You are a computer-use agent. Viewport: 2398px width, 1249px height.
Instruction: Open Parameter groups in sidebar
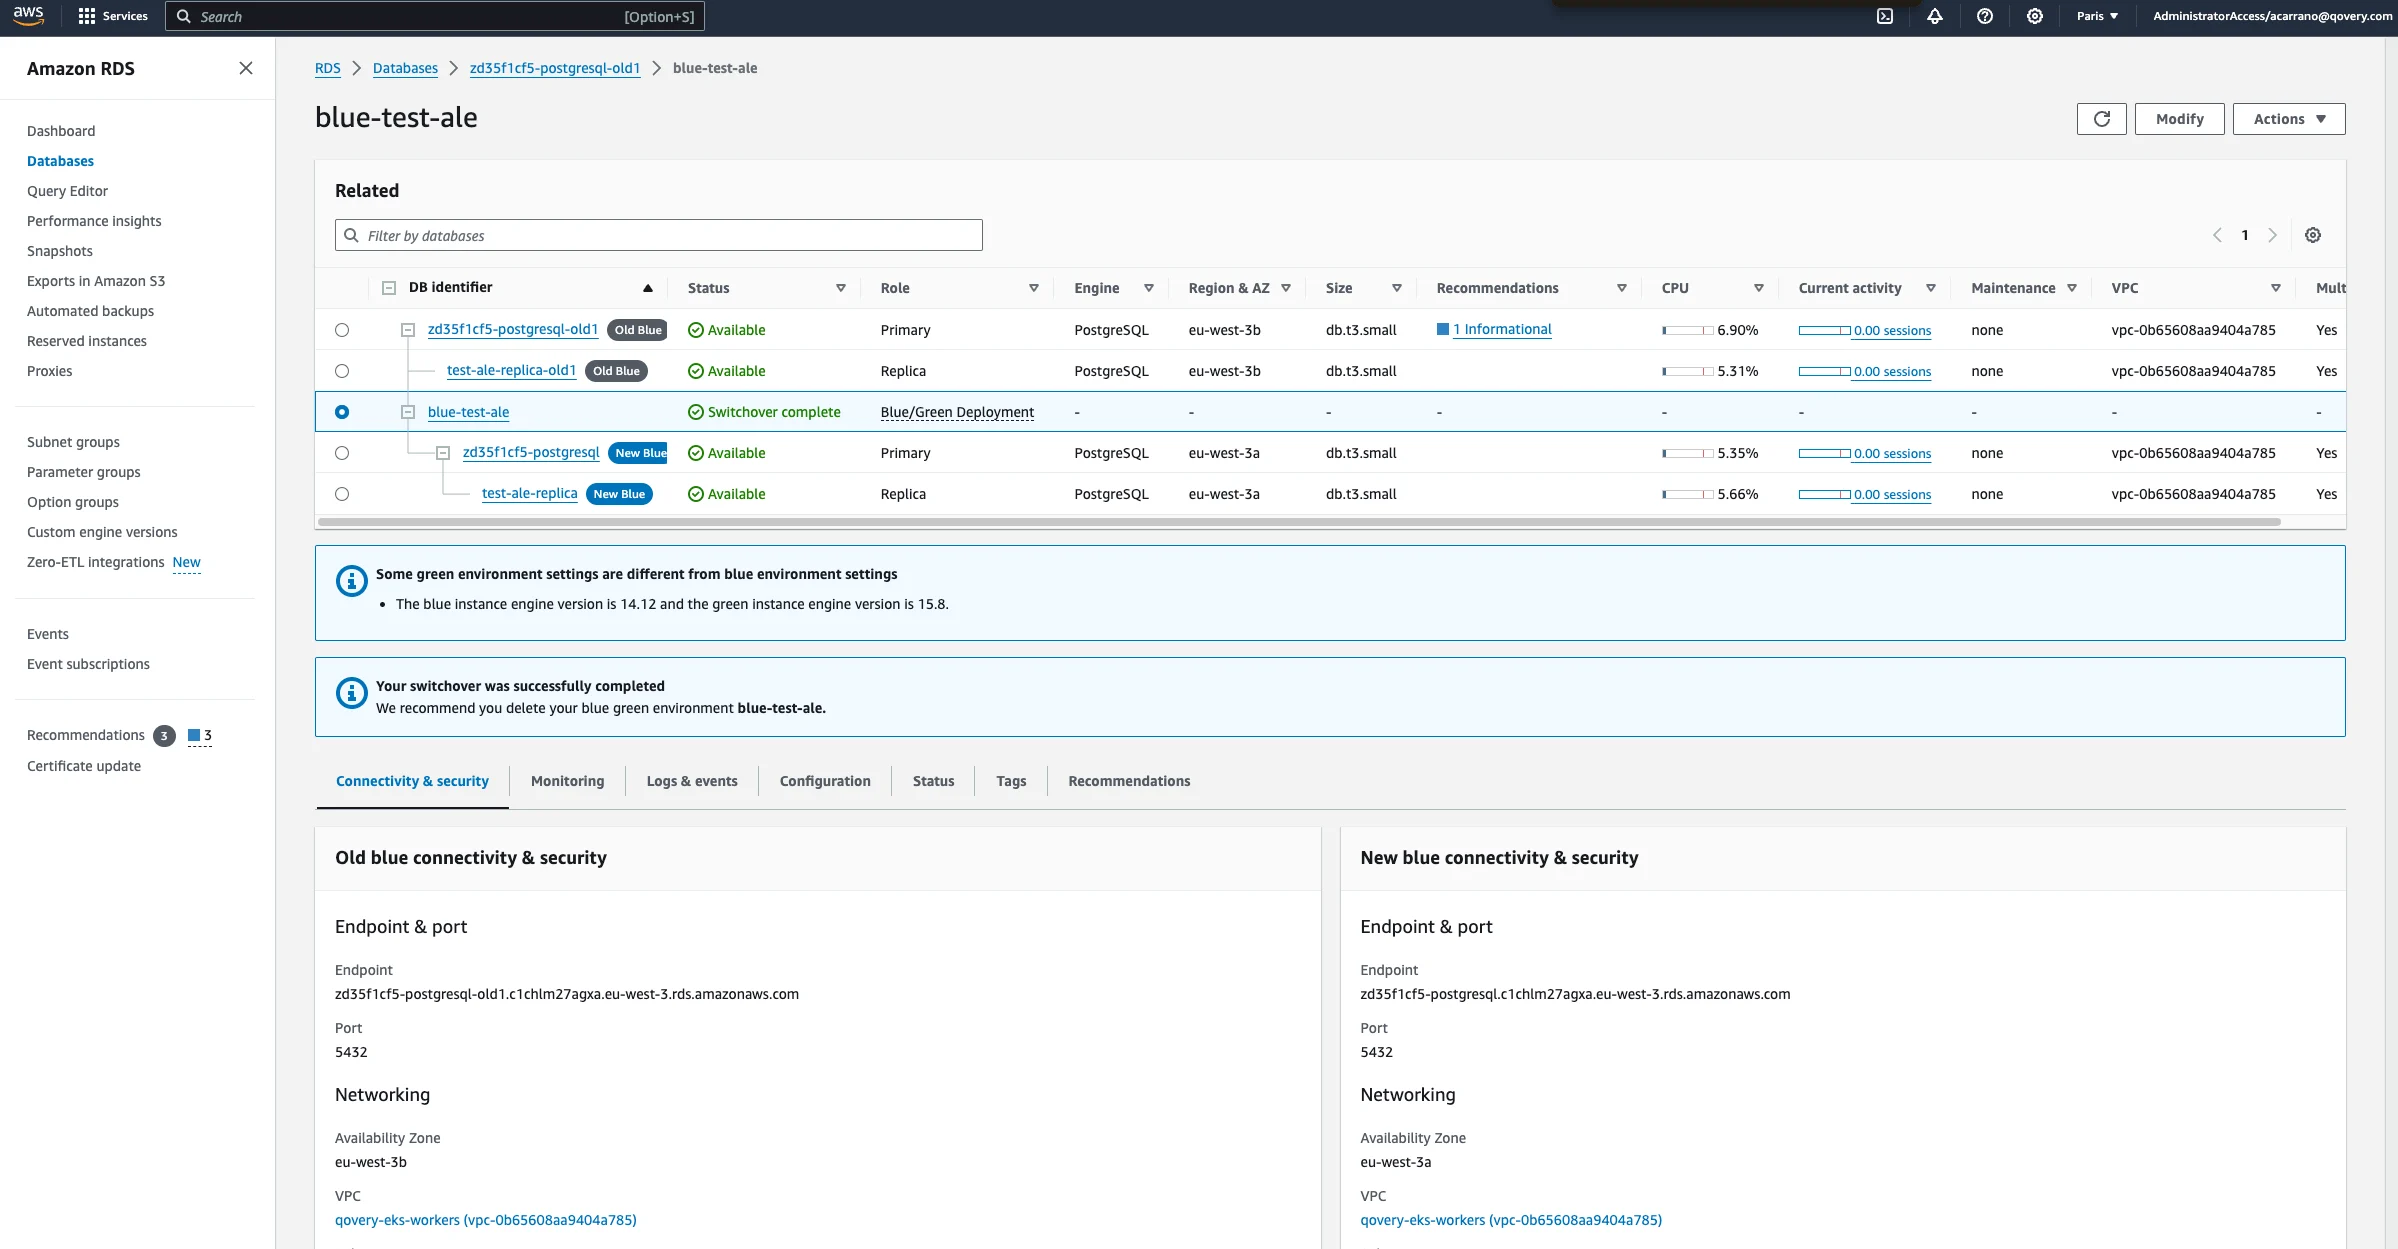[84, 472]
